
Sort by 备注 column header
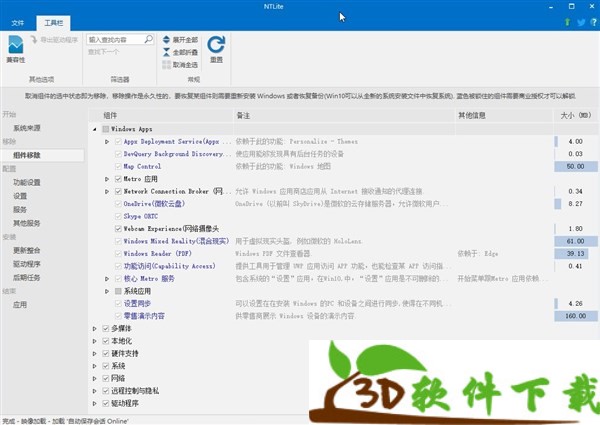tap(344, 116)
